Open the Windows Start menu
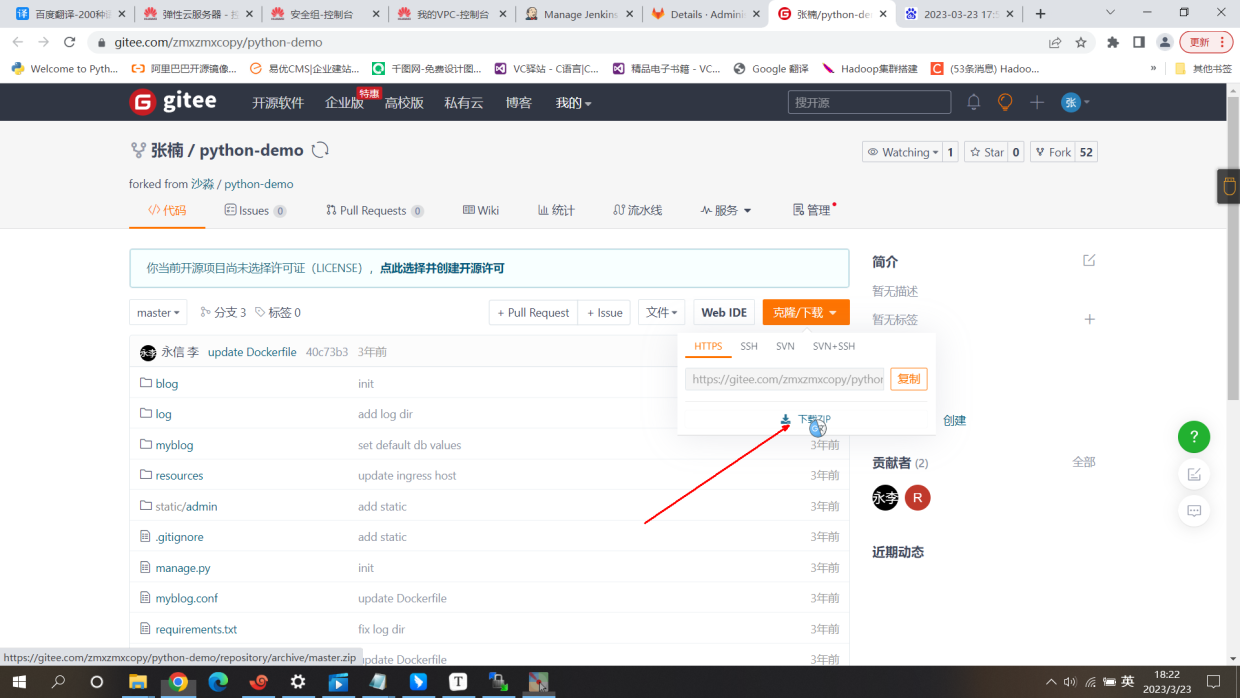The height and width of the screenshot is (698, 1240). pos(19,682)
